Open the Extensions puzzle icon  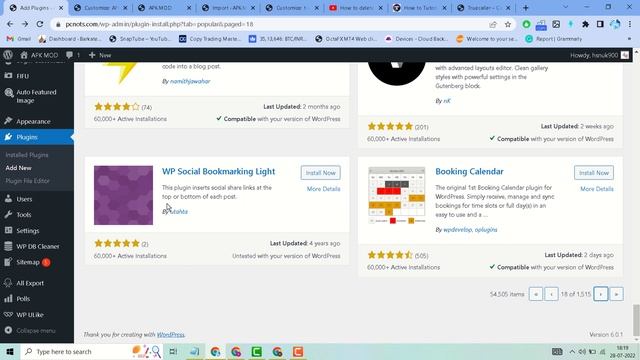point(585,24)
